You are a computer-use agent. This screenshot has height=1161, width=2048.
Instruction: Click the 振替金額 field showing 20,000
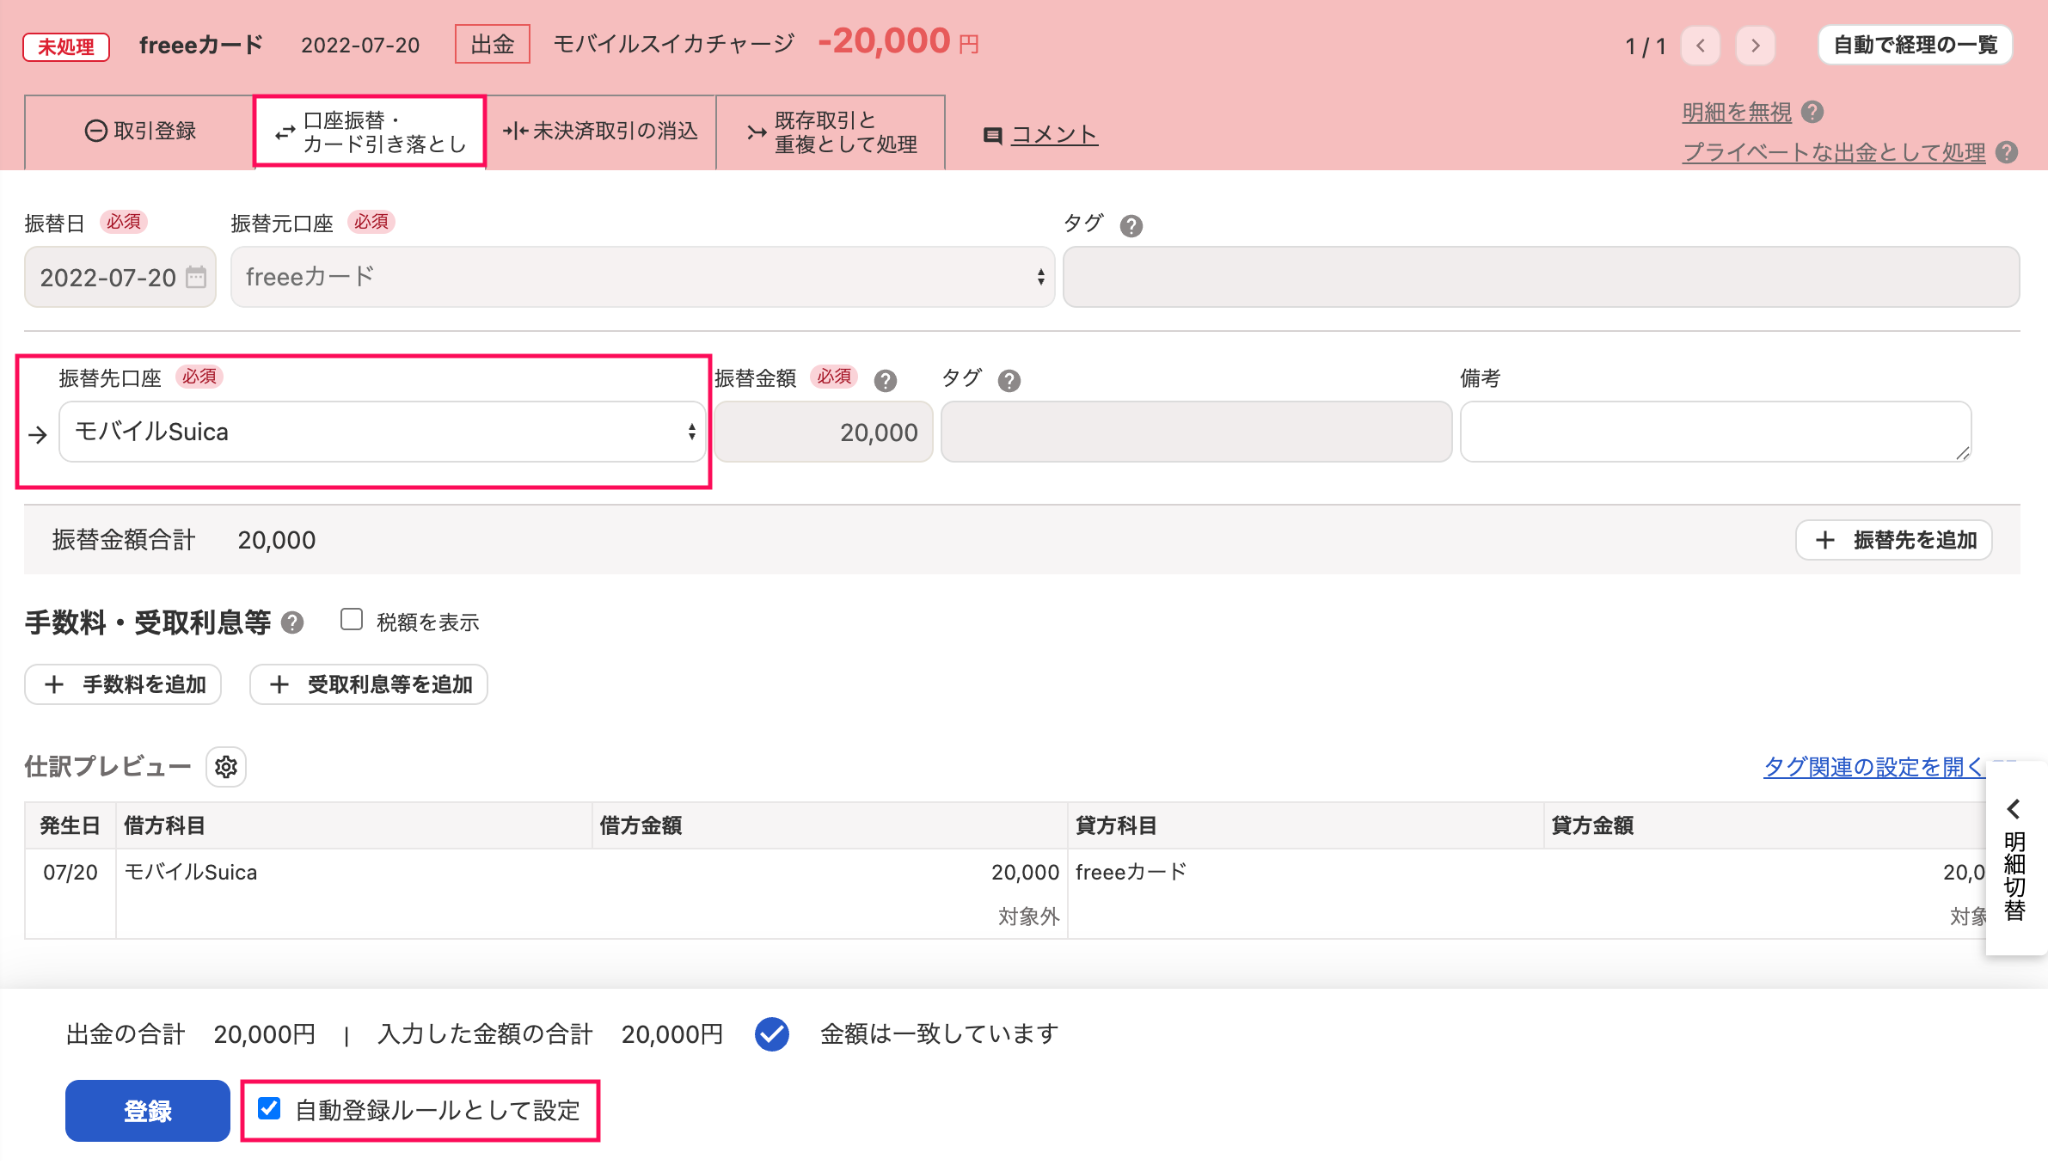point(824,432)
